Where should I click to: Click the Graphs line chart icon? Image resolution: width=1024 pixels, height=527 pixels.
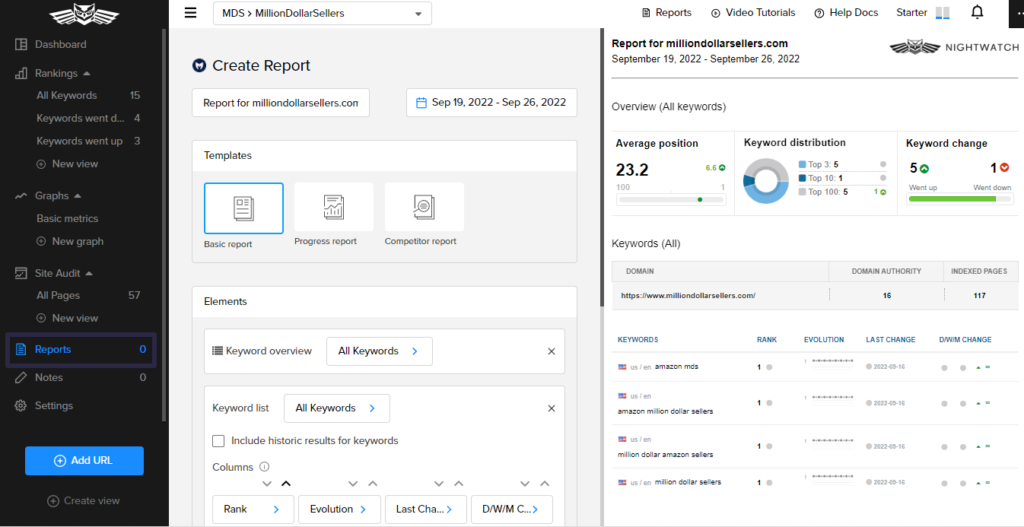(x=21, y=195)
